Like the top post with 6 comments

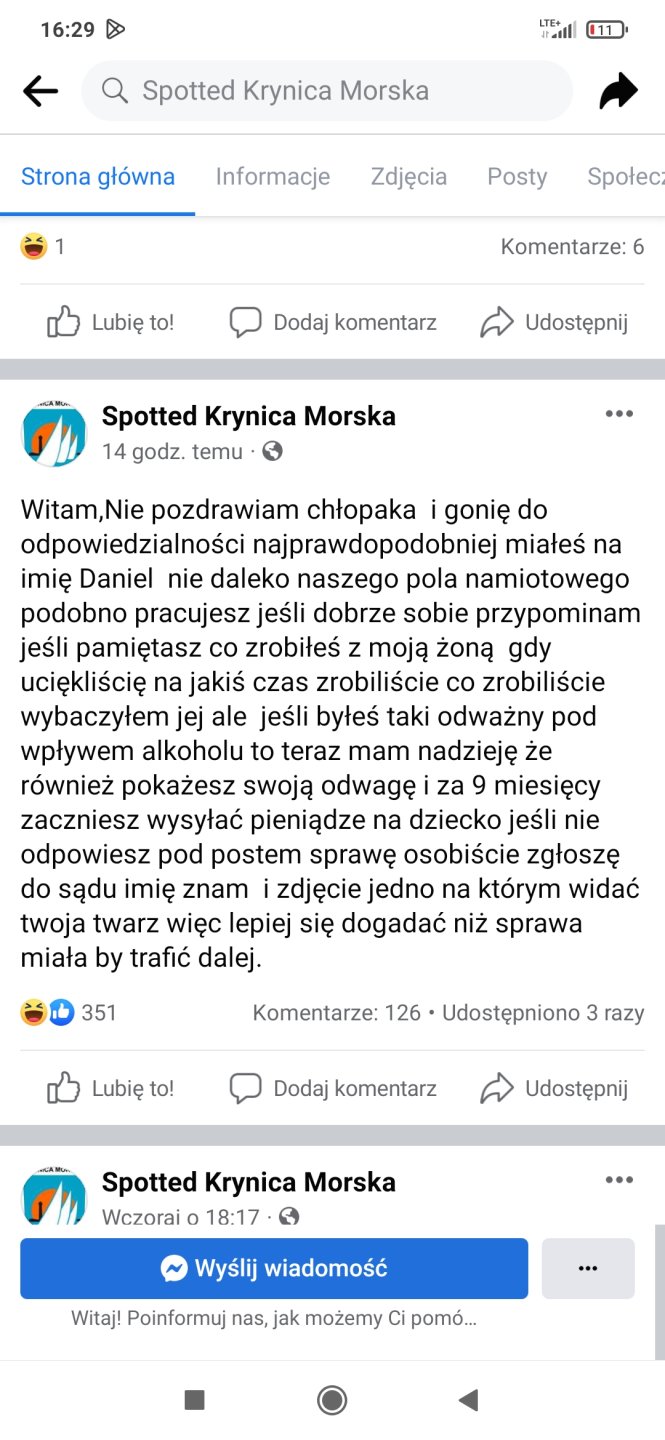click(111, 322)
